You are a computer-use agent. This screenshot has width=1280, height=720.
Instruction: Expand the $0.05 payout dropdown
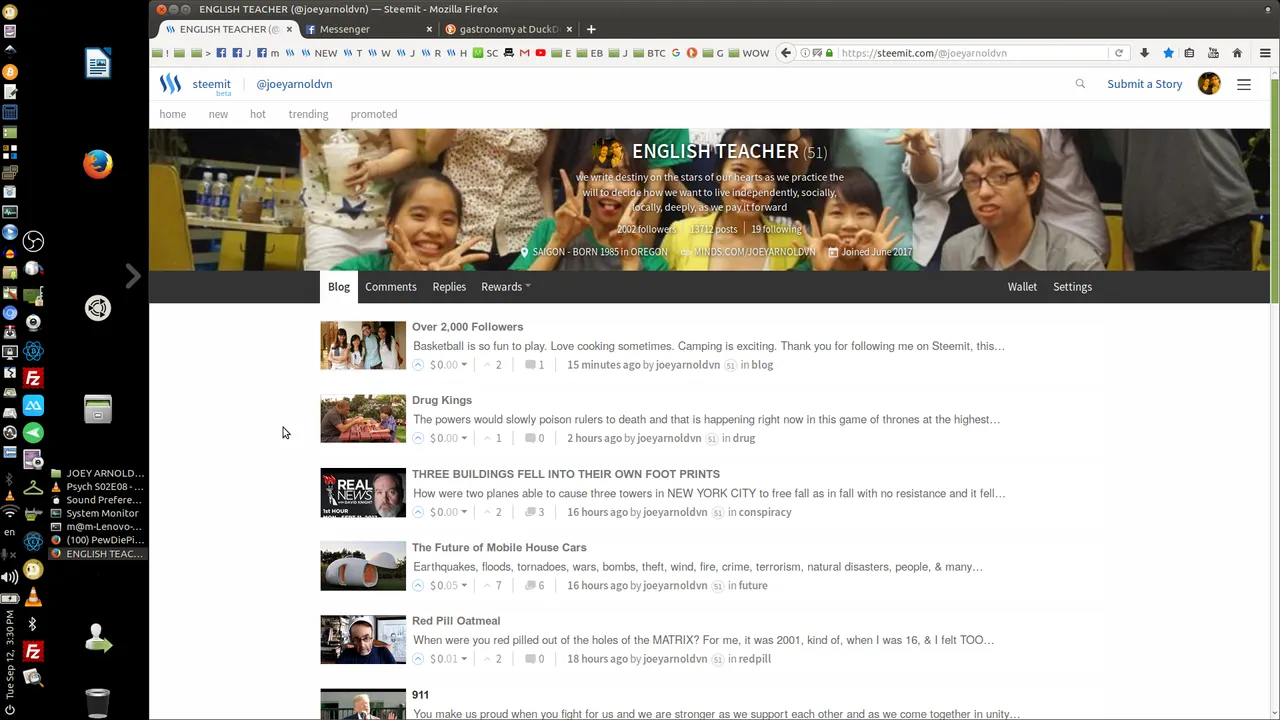coord(448,585)
